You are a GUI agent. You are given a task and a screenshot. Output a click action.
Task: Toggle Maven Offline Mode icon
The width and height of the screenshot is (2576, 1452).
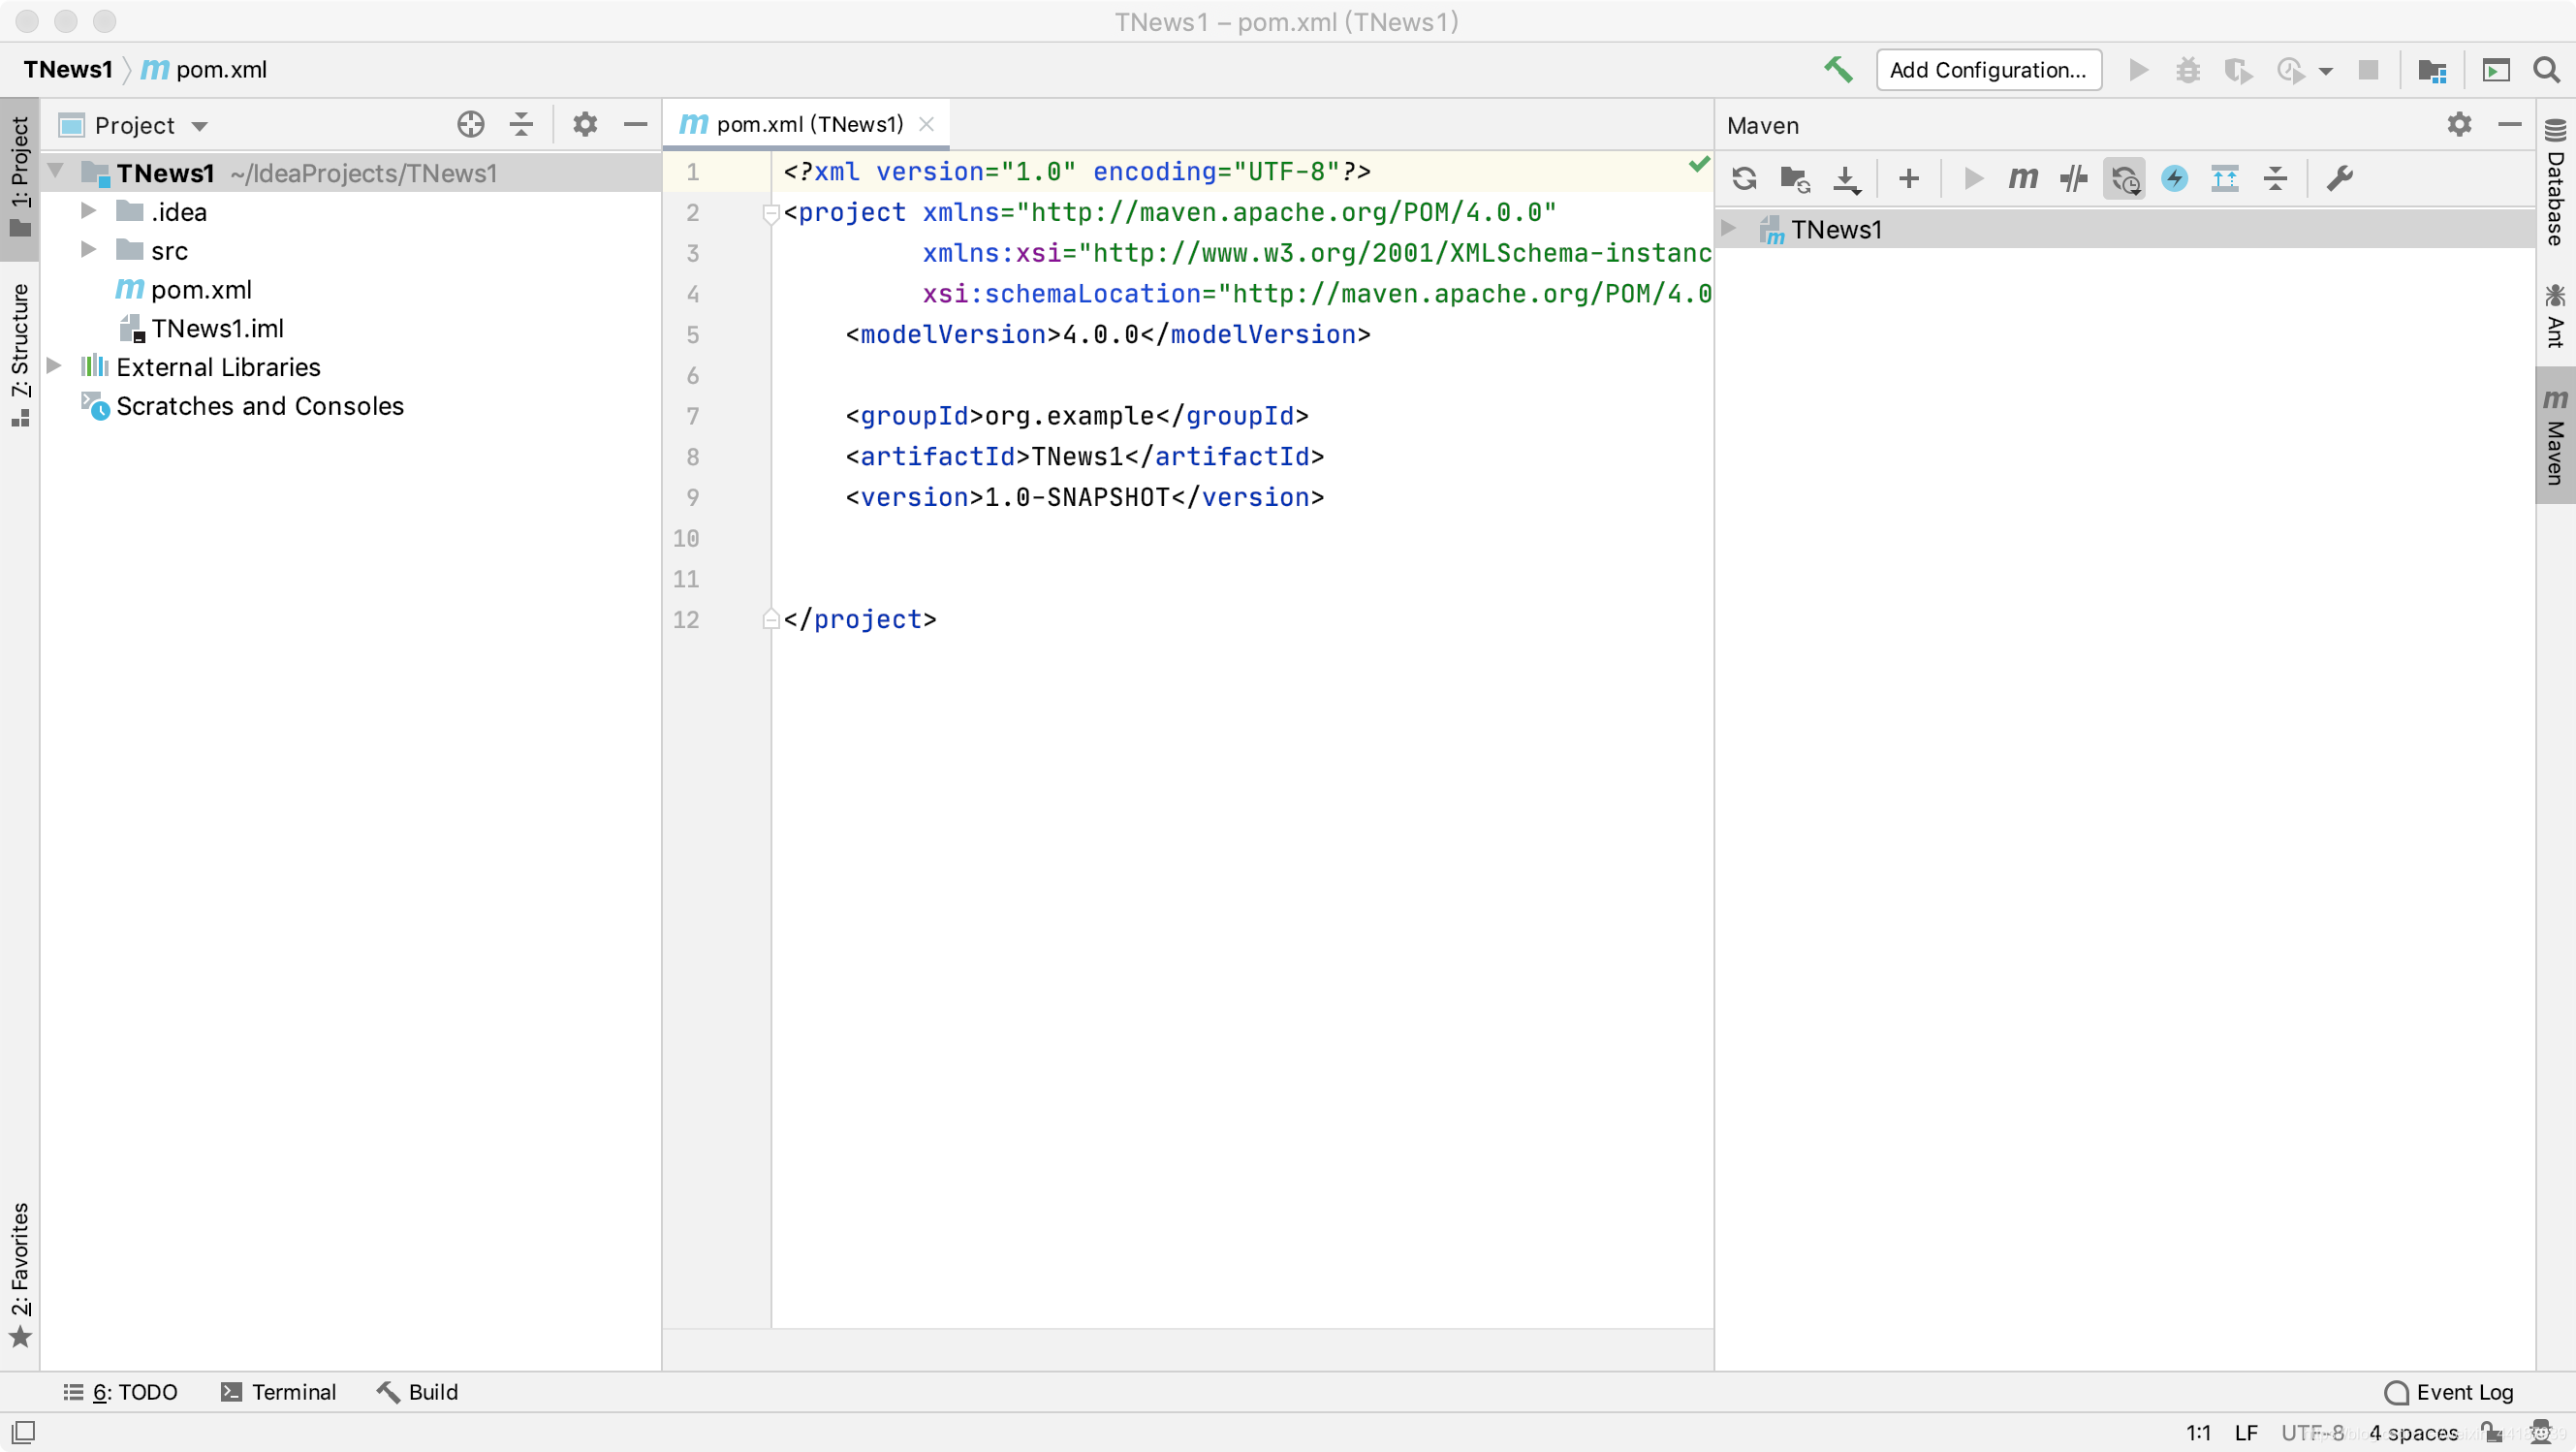[x=2125, y=179]
